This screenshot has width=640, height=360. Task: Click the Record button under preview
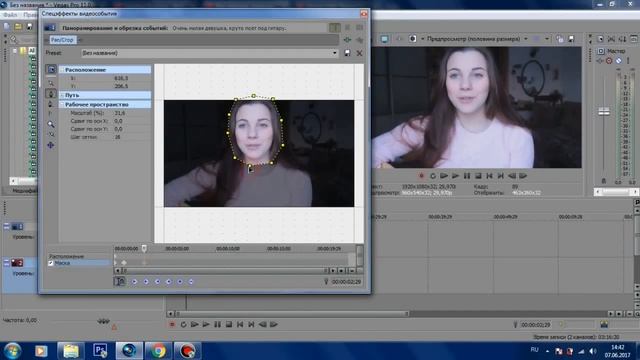coord(422,176)
